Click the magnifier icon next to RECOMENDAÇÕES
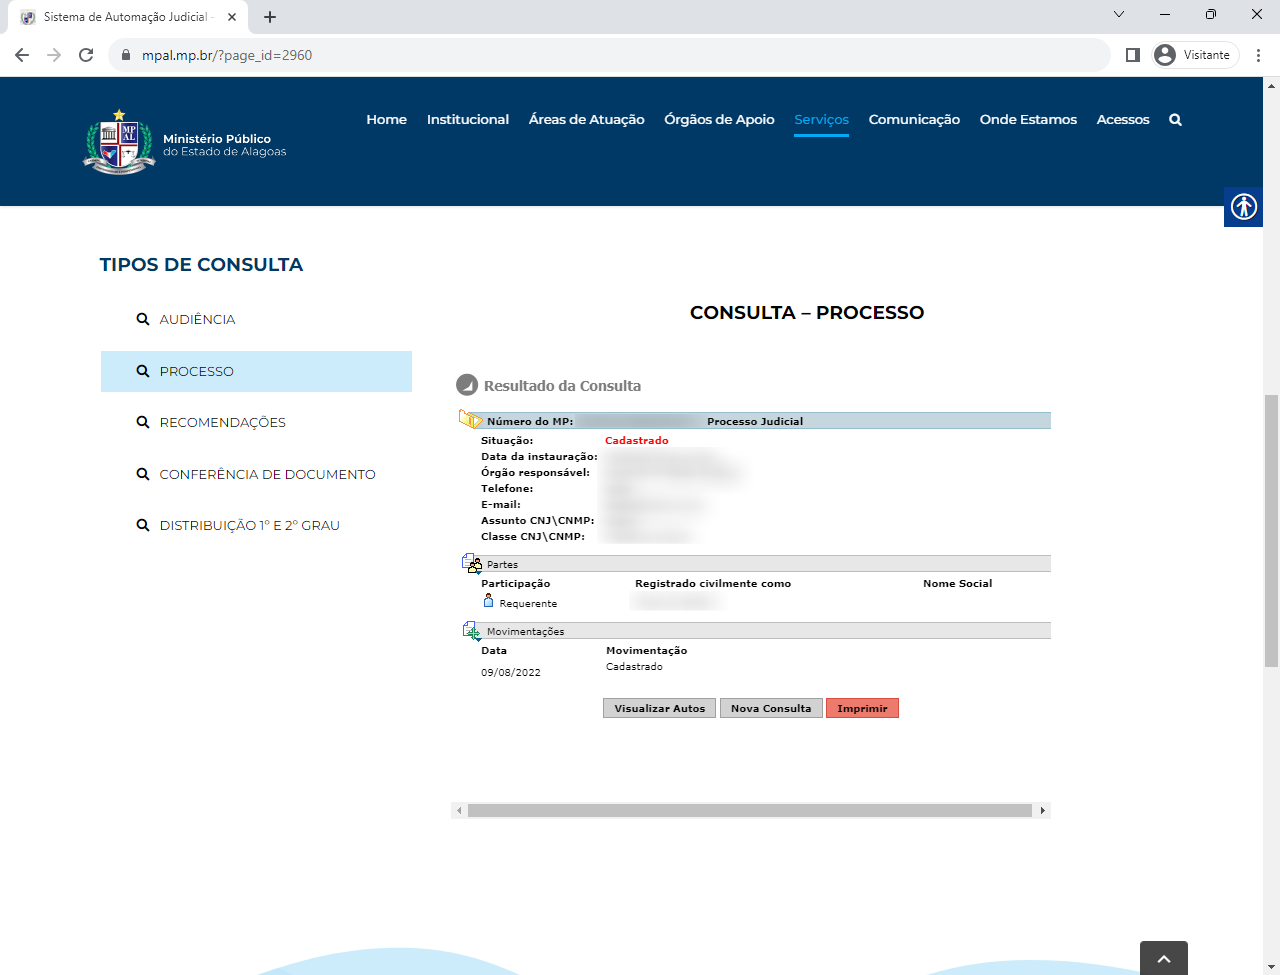The image size is (1280, 975). pyautogui.click(x=143, y=422)
